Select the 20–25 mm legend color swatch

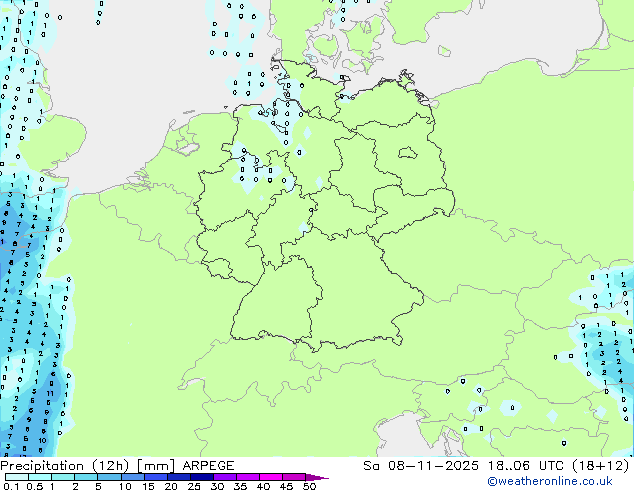179,477
